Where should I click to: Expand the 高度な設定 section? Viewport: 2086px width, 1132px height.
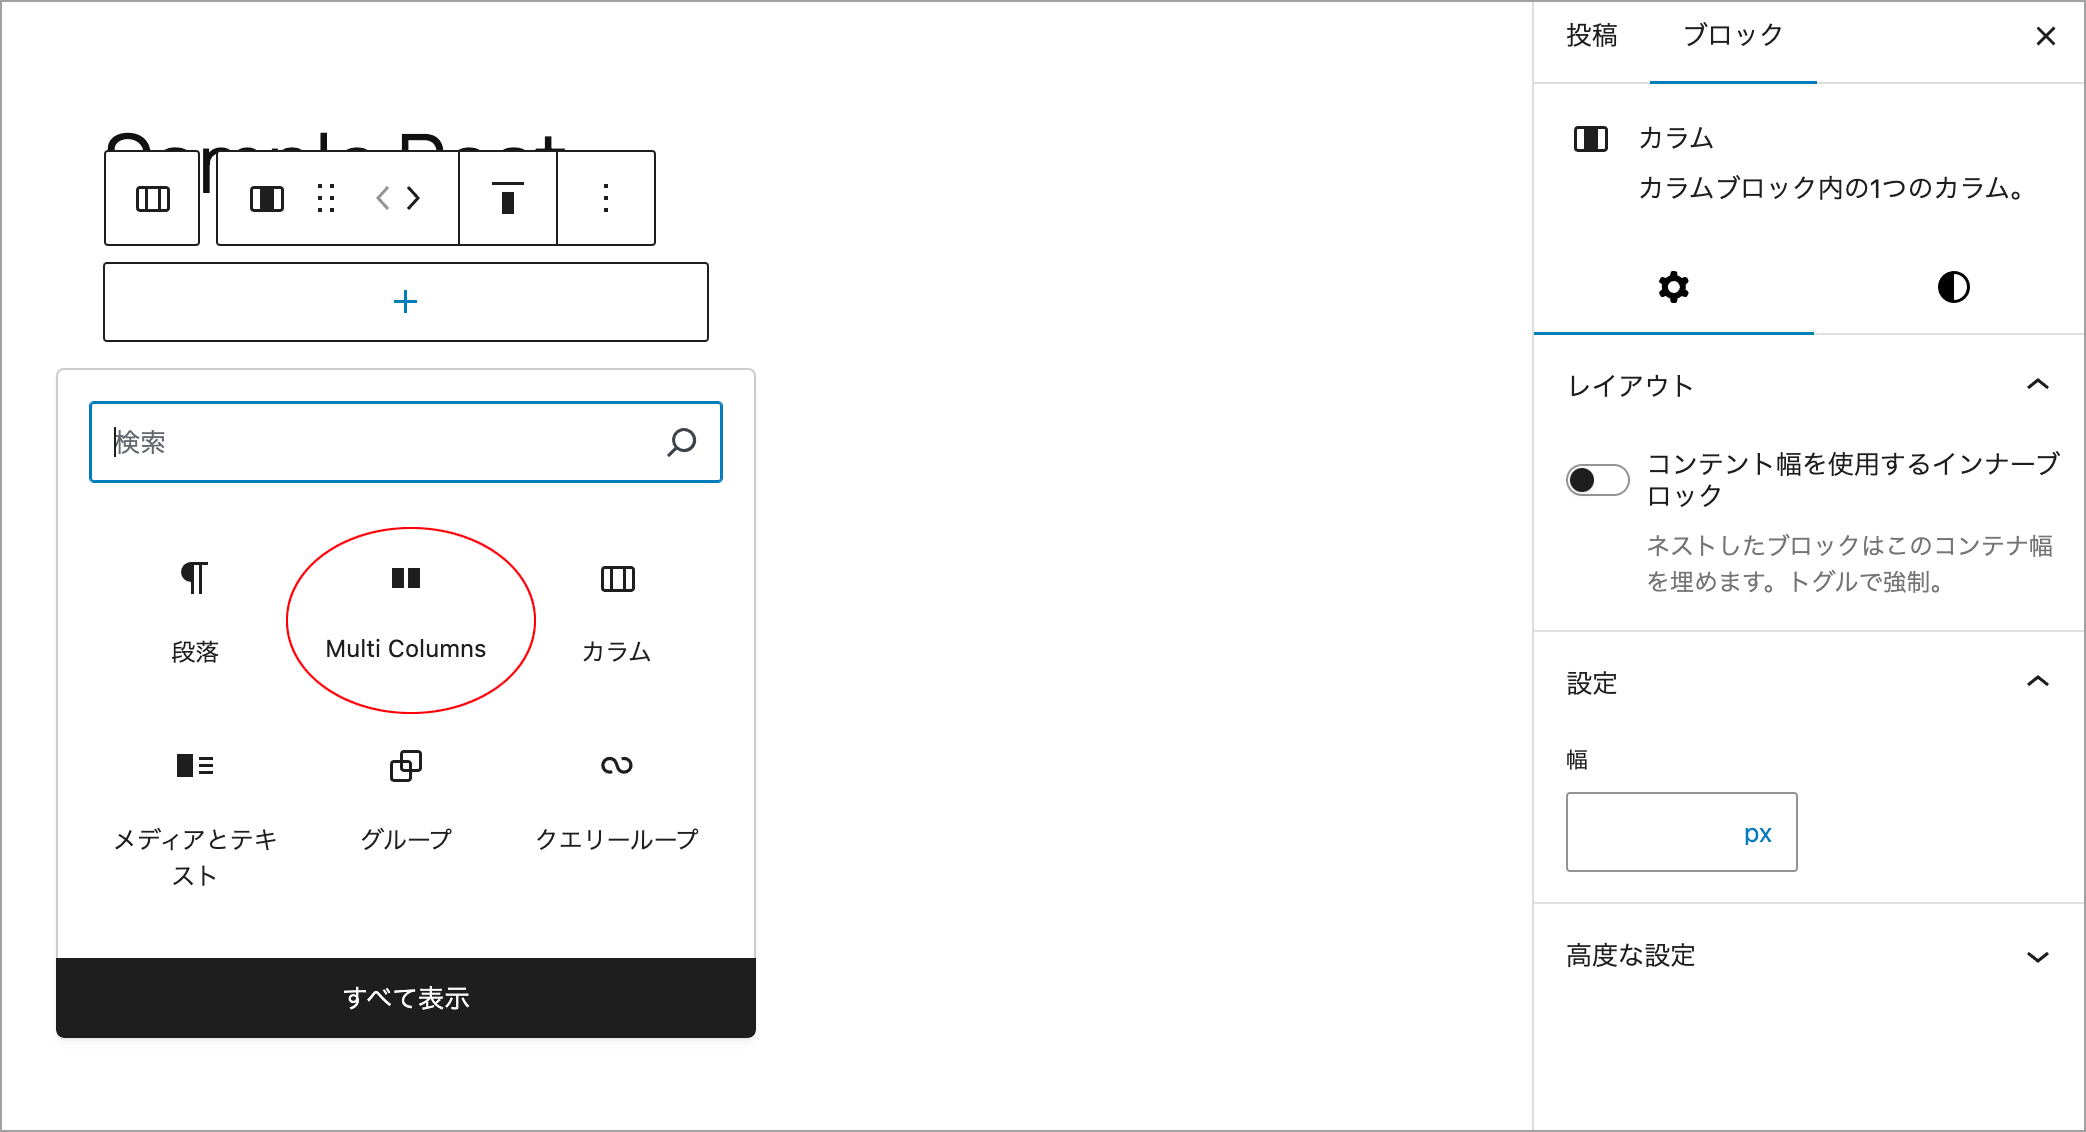coord(2037,956)
